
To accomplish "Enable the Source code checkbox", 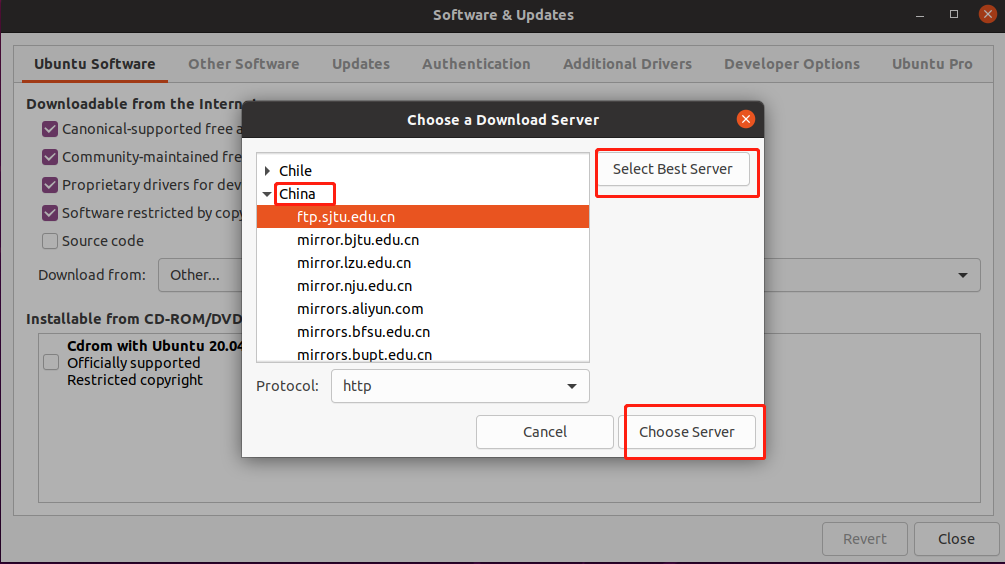I will (x=50, y=241).
